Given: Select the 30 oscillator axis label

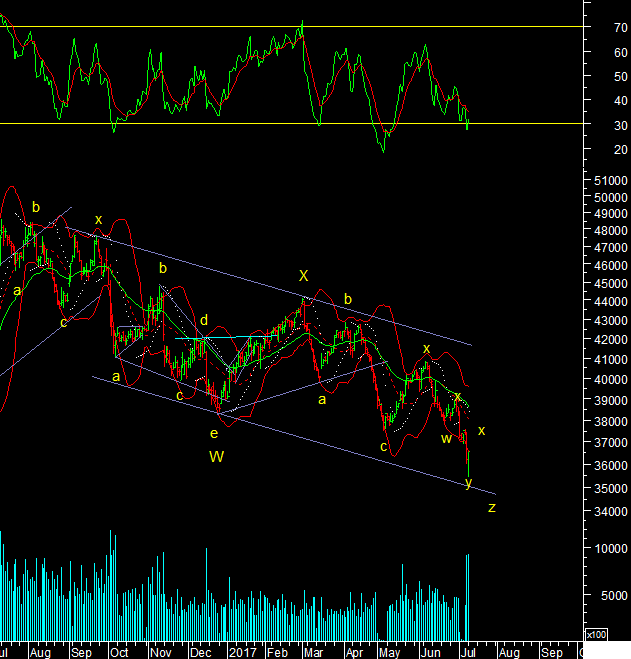Looking at the screenshot, I should (x=620, y=126).
